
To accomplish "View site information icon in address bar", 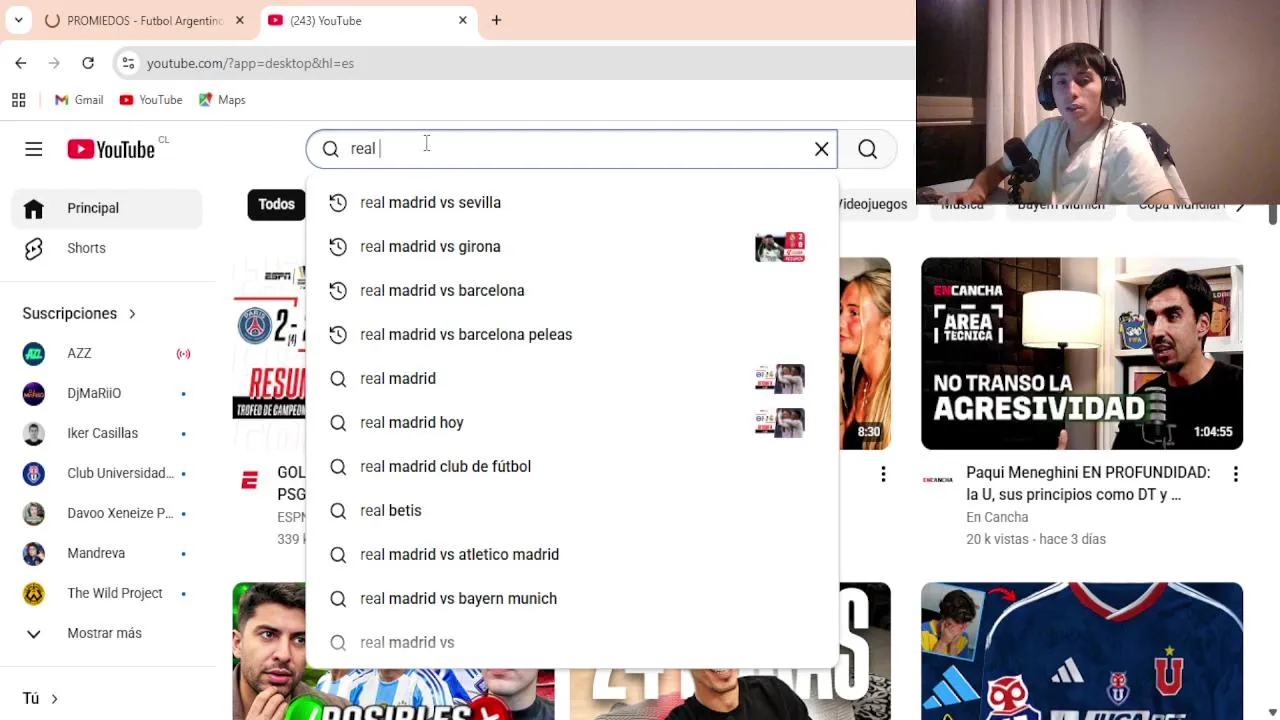I will pos(128,63).
